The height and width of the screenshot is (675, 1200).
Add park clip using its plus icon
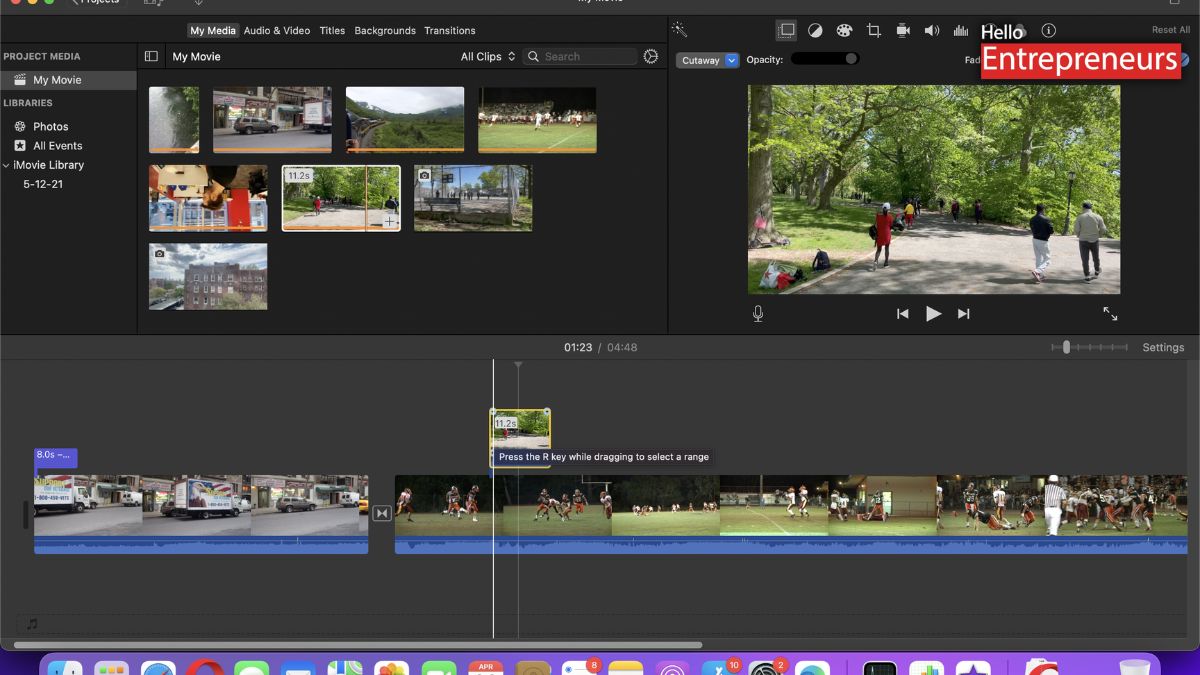pos(389,221)
